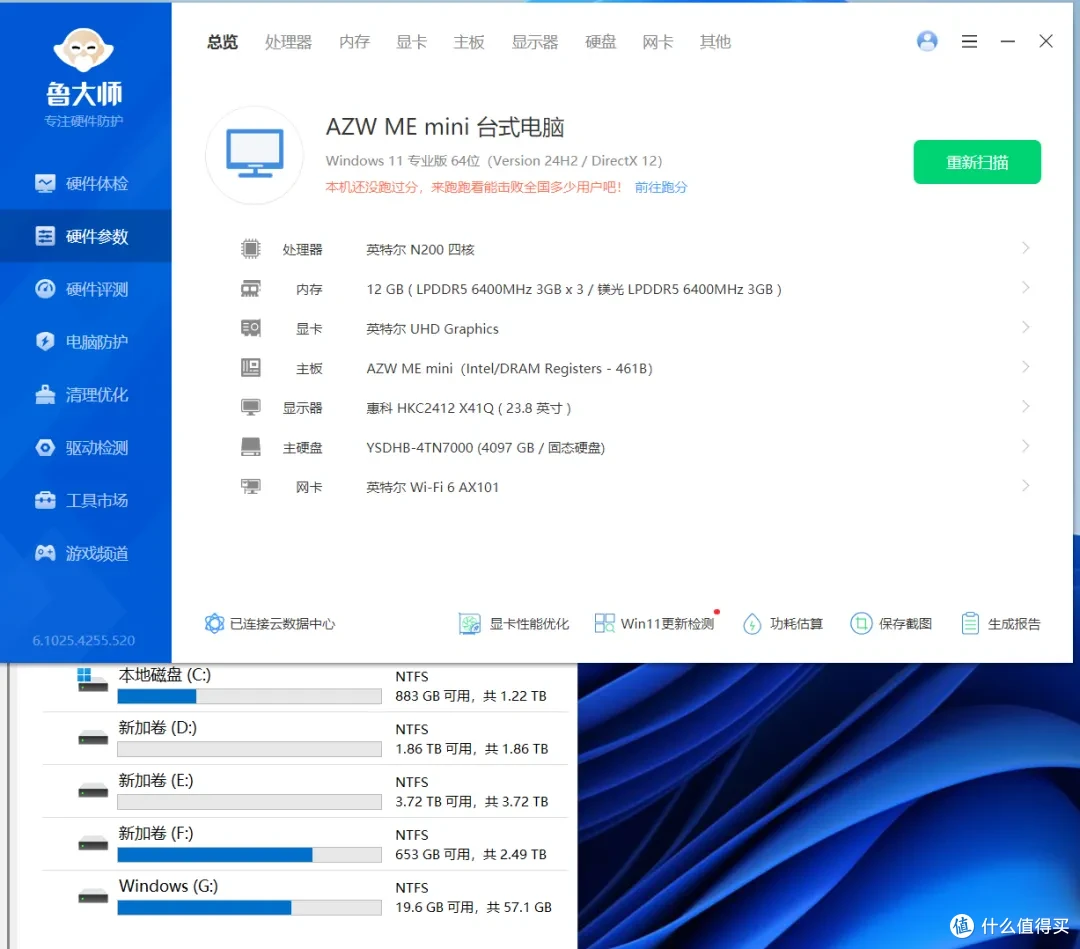Switch to the 处理器 tab
Image resolution: width=1080 pixels, height=949 pixels.
click(x=289, y=42)
